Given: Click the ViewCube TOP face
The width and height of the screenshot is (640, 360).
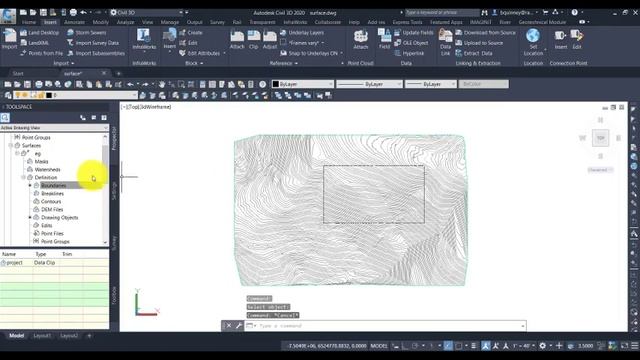Looking at the screenshot, I should pyautogui.click(x=600, y=138).
